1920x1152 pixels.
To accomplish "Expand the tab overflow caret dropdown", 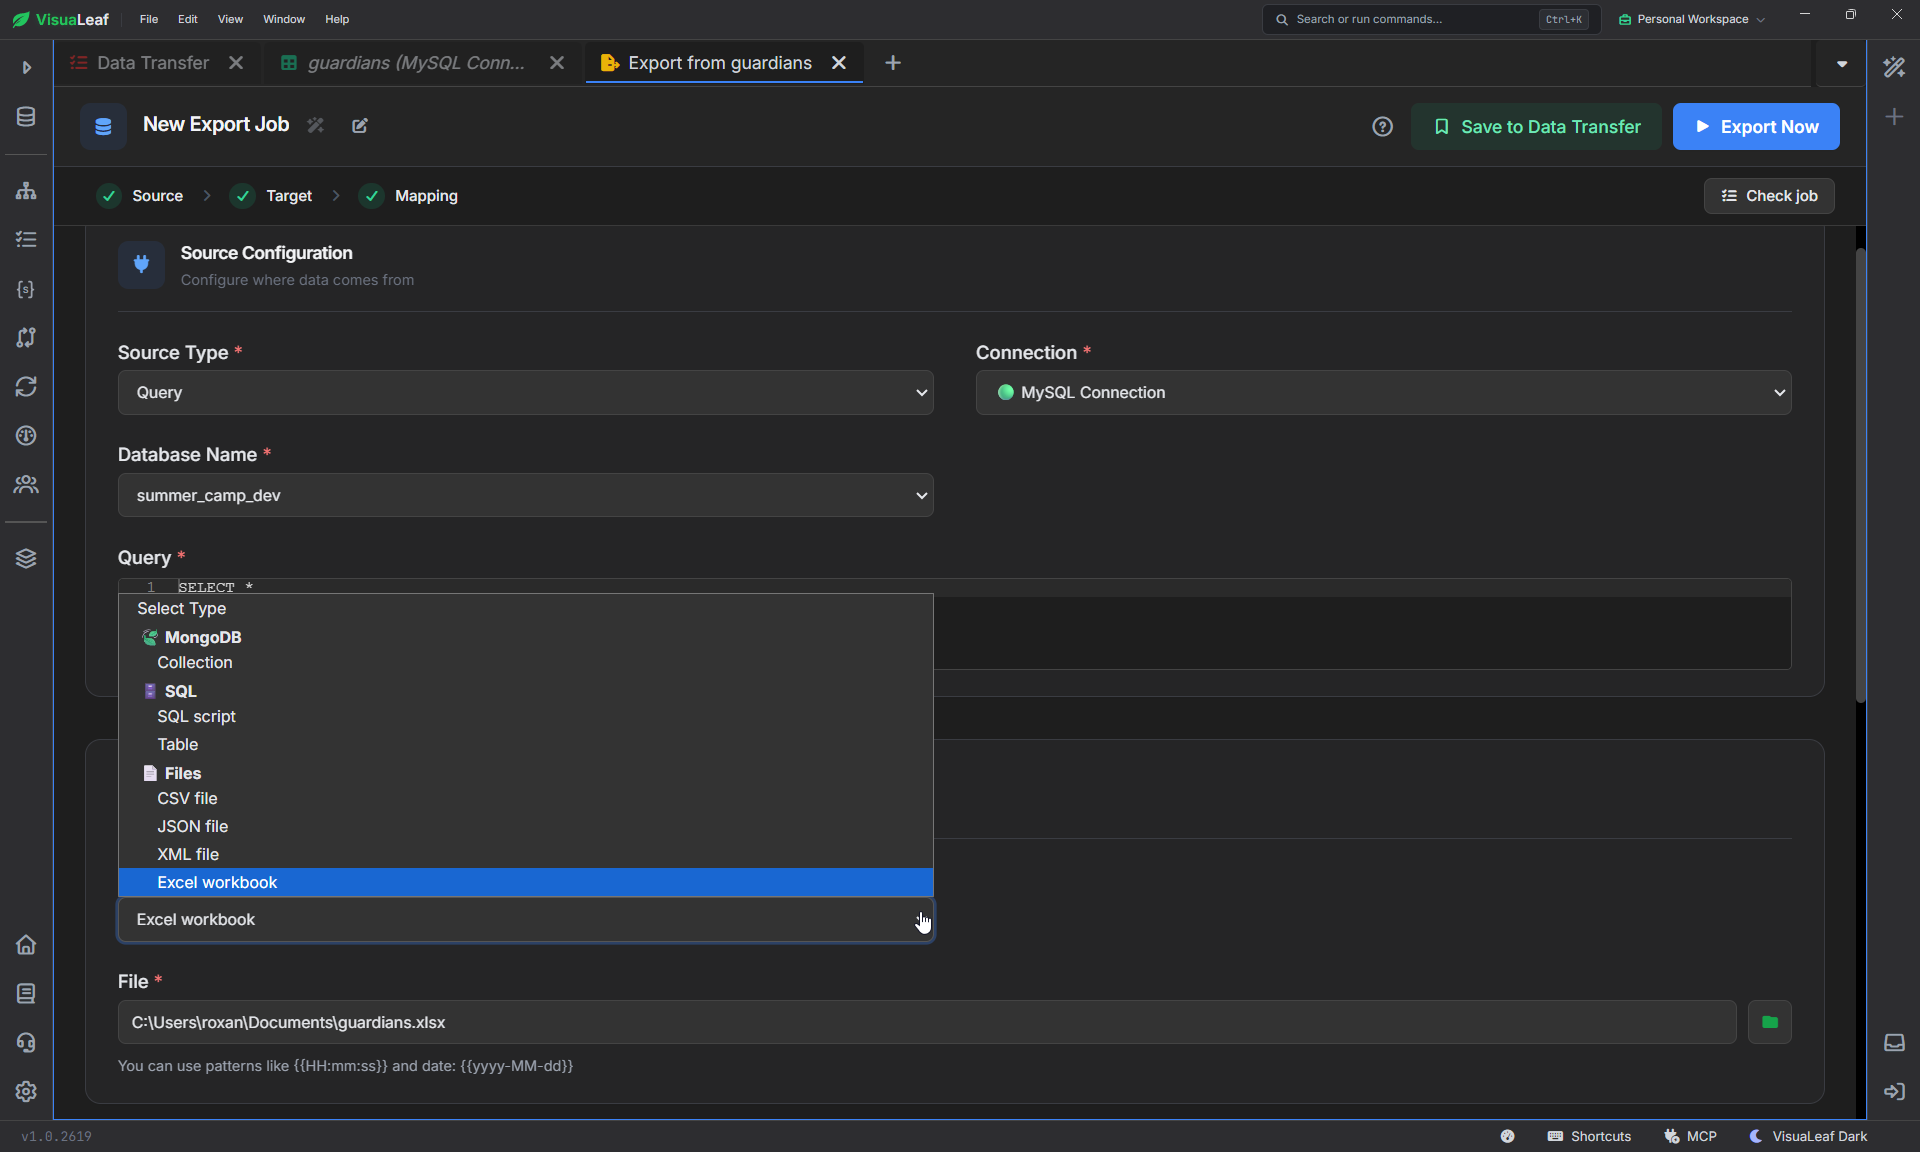I will point(1841,64).
